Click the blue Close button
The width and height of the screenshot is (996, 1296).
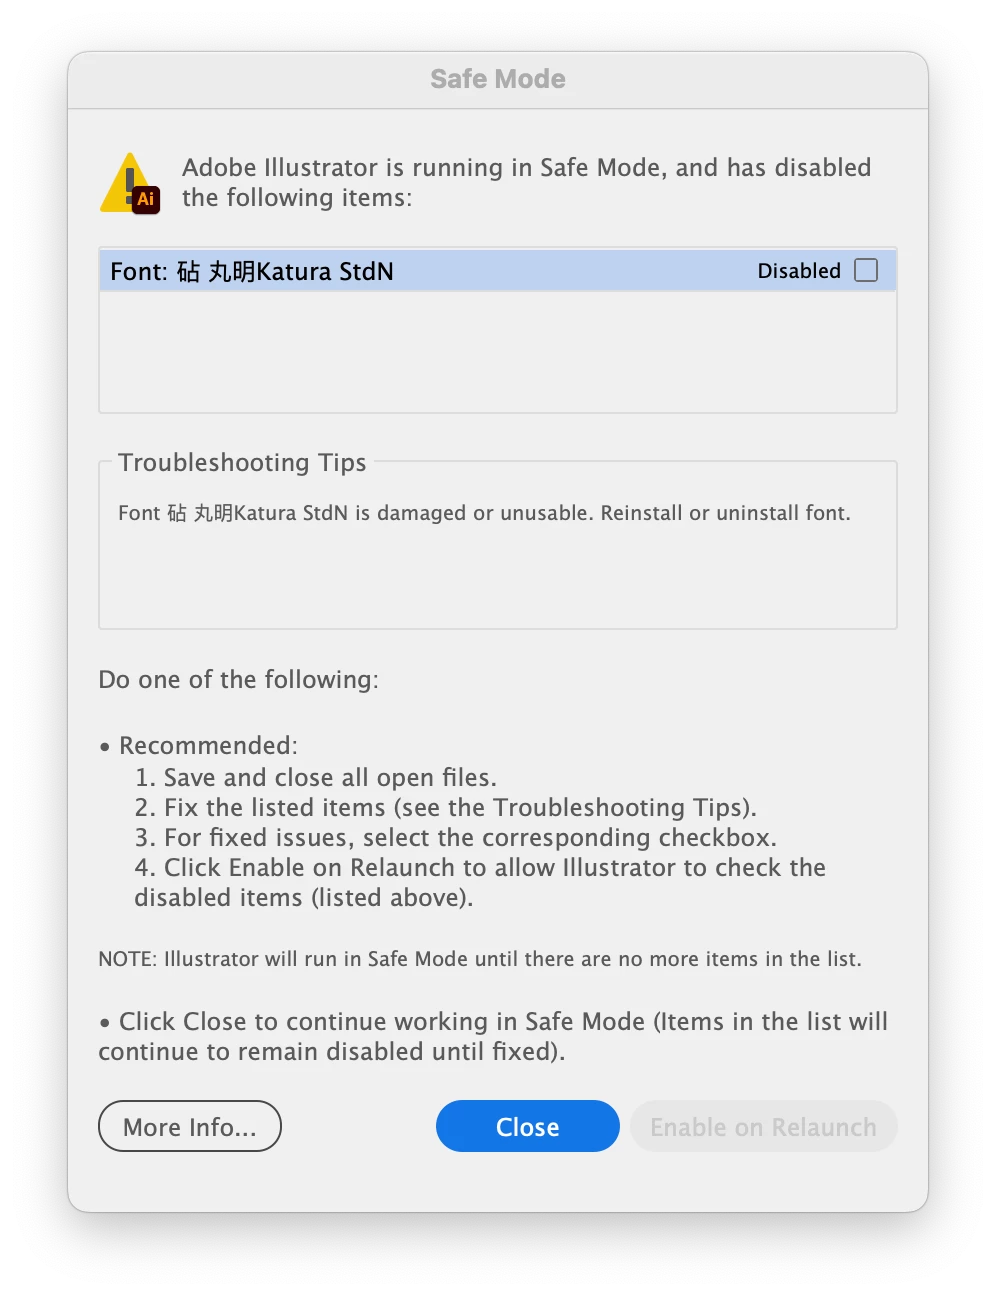pos(528,1126)
